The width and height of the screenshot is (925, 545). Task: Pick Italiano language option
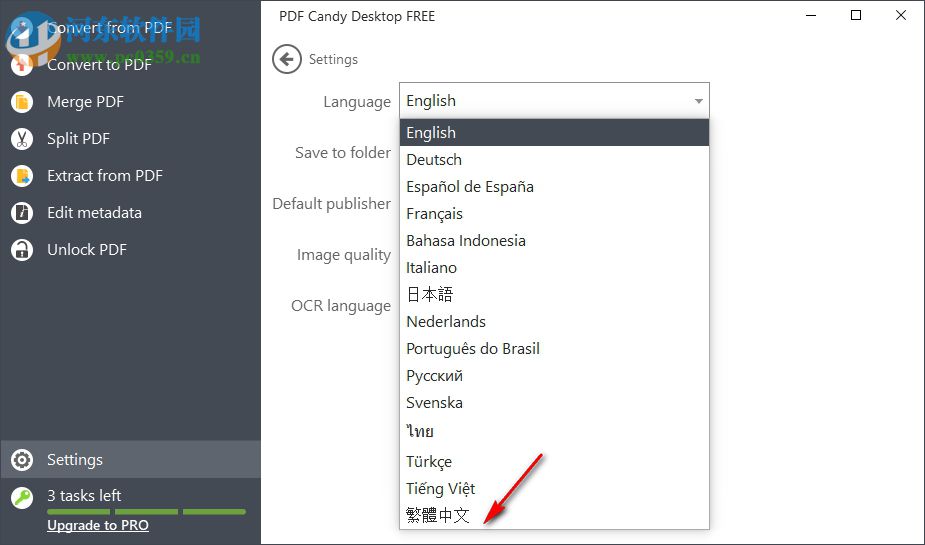[x=555, y=268]
